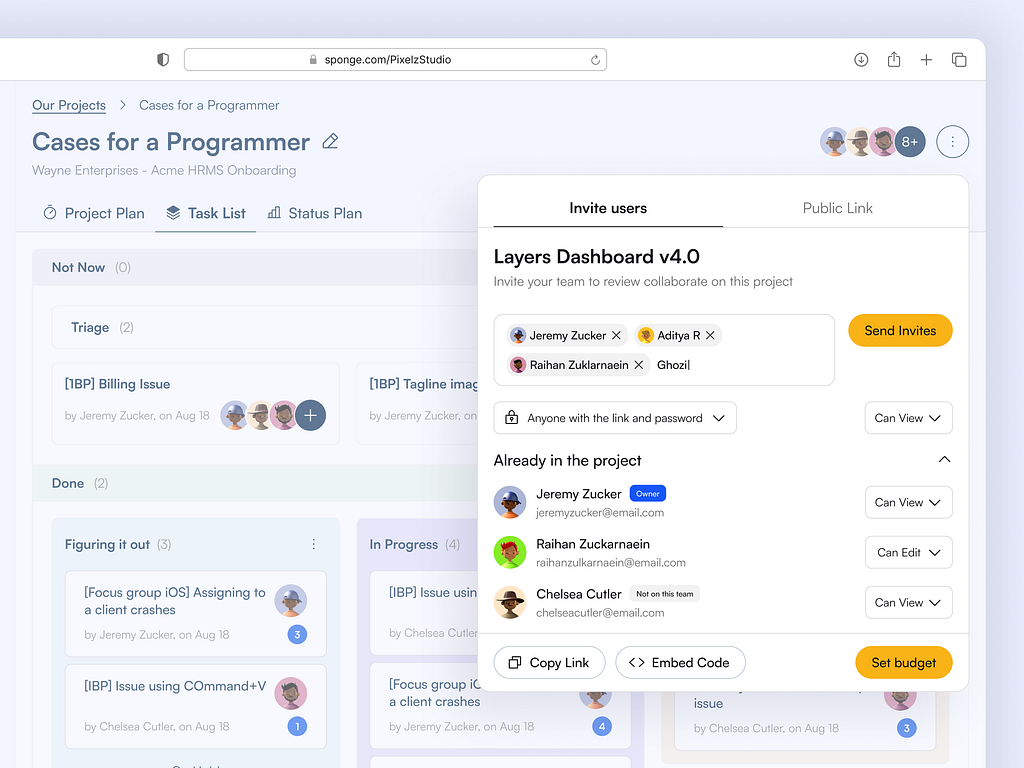Change Chelsea Cutler's Can View permission

pyautogui.click(x=908, y=602)
